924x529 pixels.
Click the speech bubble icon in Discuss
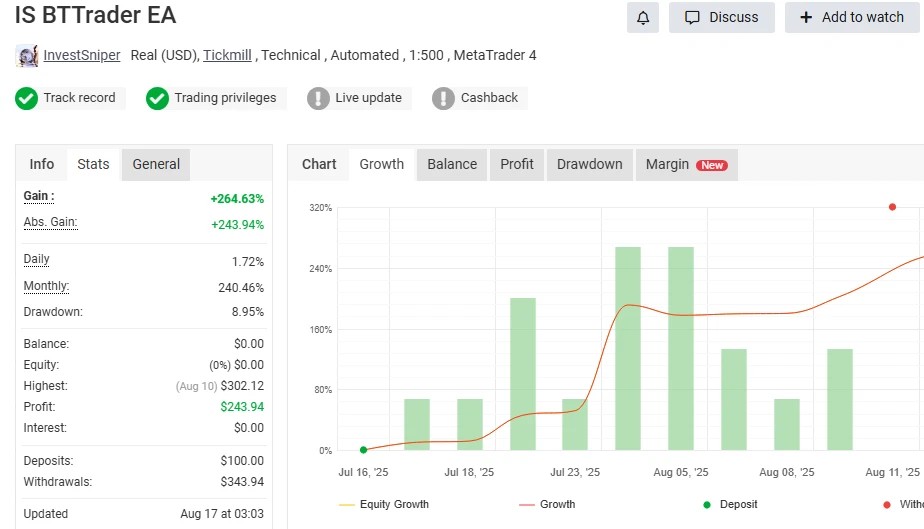click(x=692, y=17)
